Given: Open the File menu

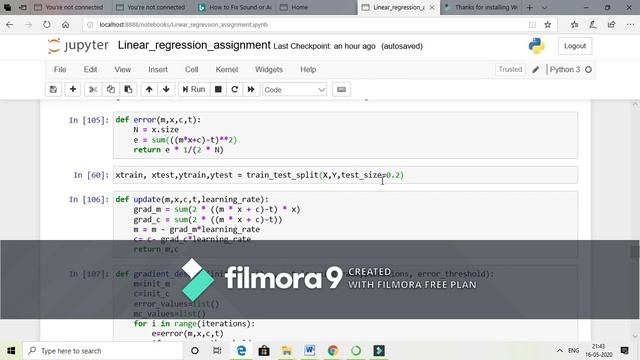Looking at the screenshot, I should point(60,69).
